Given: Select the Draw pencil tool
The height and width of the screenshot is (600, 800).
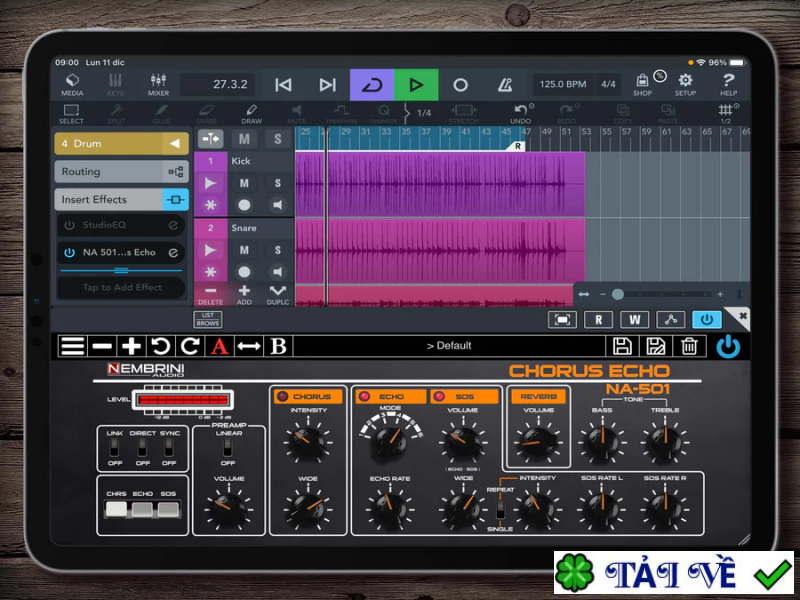Looking at the screenshot, I should click(x=251, y=113).
